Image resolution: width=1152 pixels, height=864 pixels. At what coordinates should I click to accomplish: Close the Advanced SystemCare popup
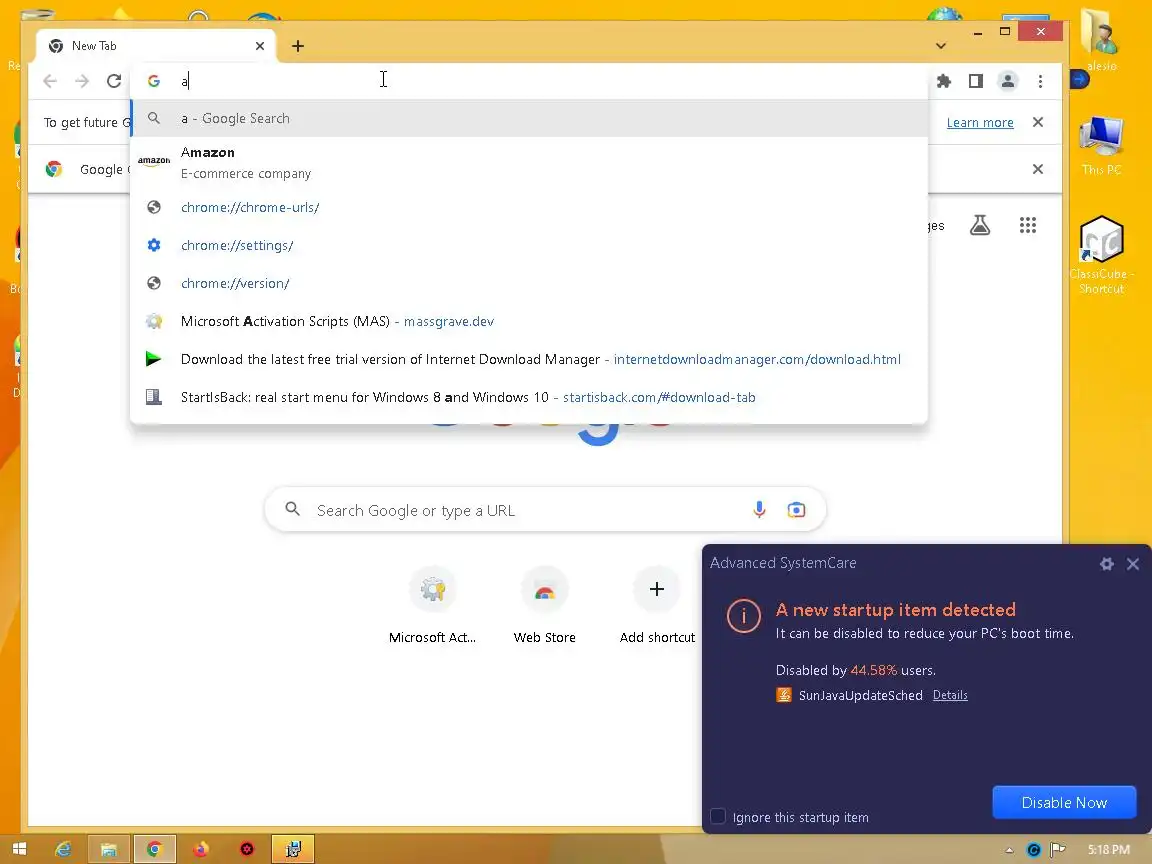click(1133, 564)
